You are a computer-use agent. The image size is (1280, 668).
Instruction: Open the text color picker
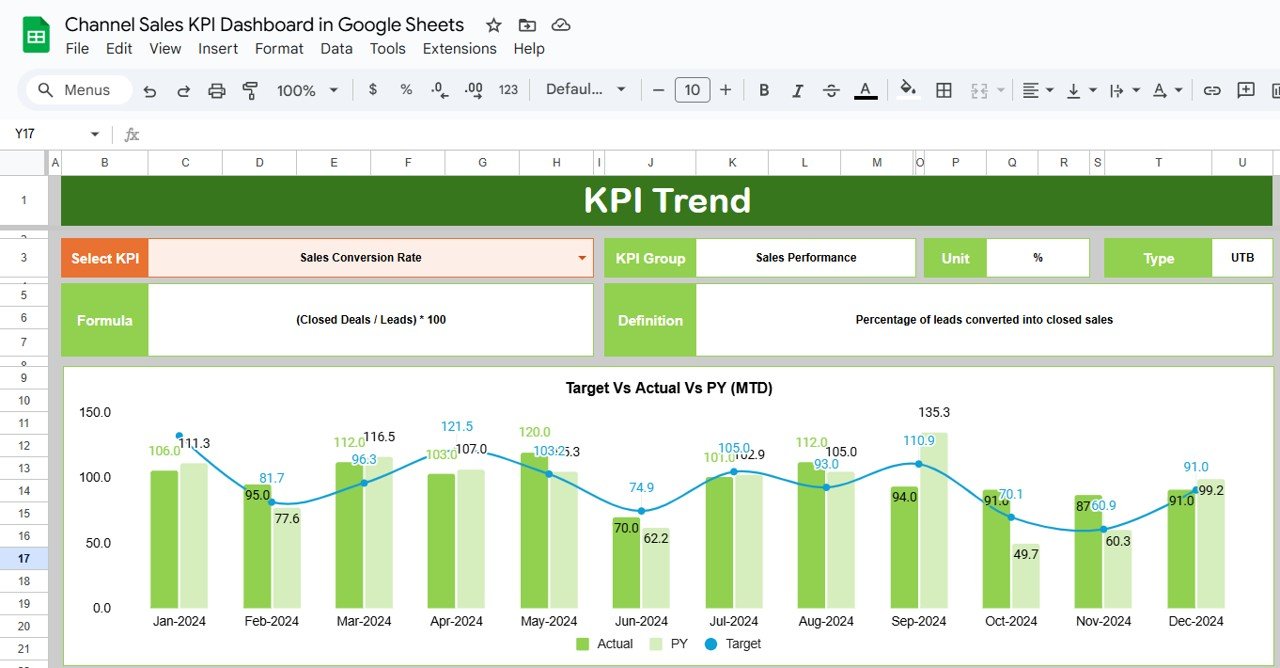pyautogui.click(x=864, y=90)
